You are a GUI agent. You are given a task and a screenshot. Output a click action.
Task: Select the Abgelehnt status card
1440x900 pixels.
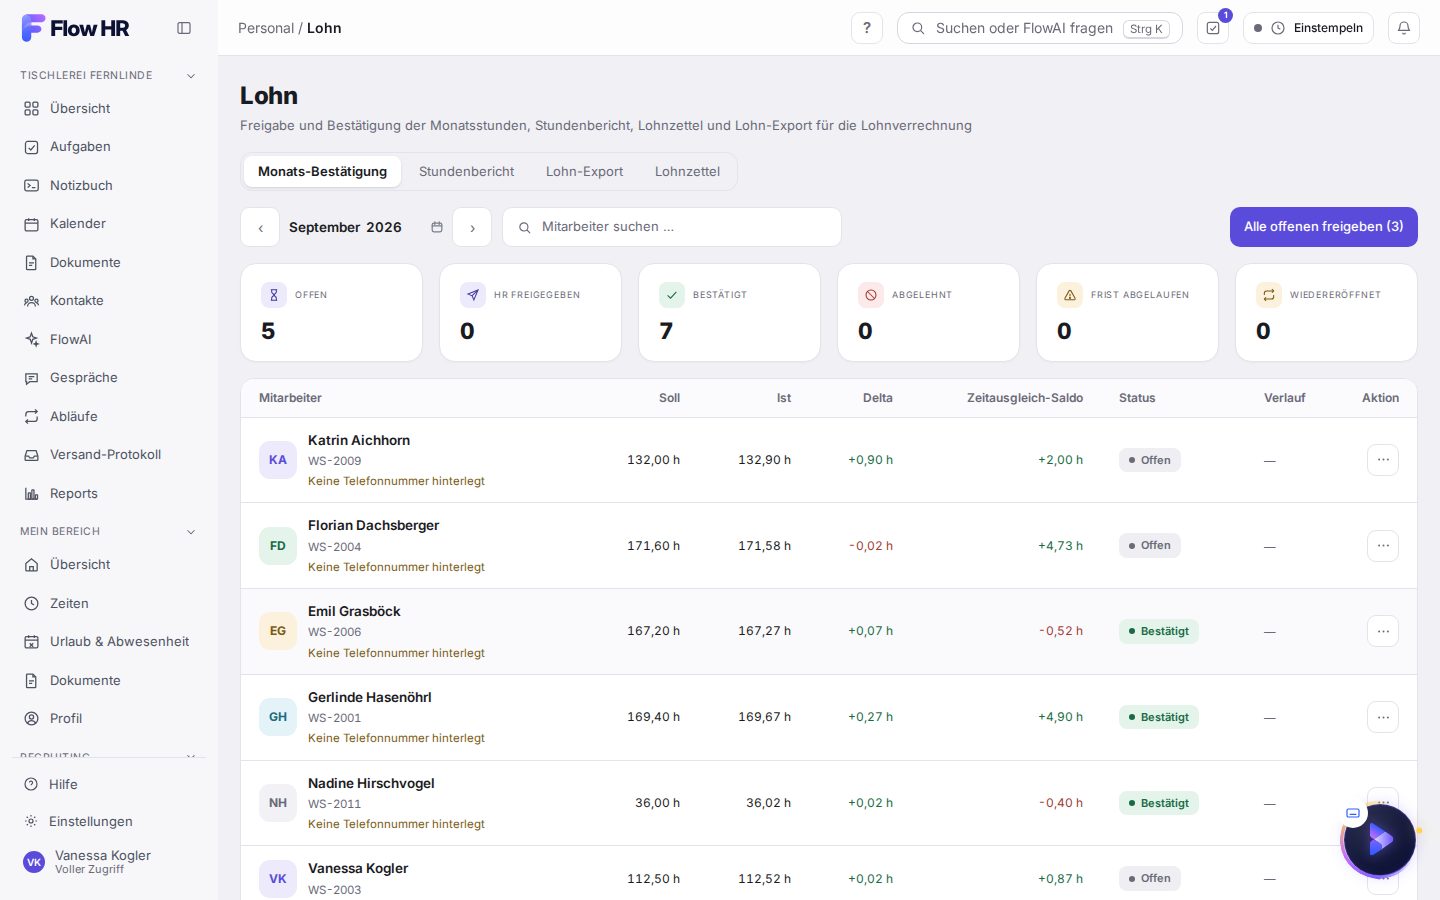pyautogui.click(x=928, y=313)
